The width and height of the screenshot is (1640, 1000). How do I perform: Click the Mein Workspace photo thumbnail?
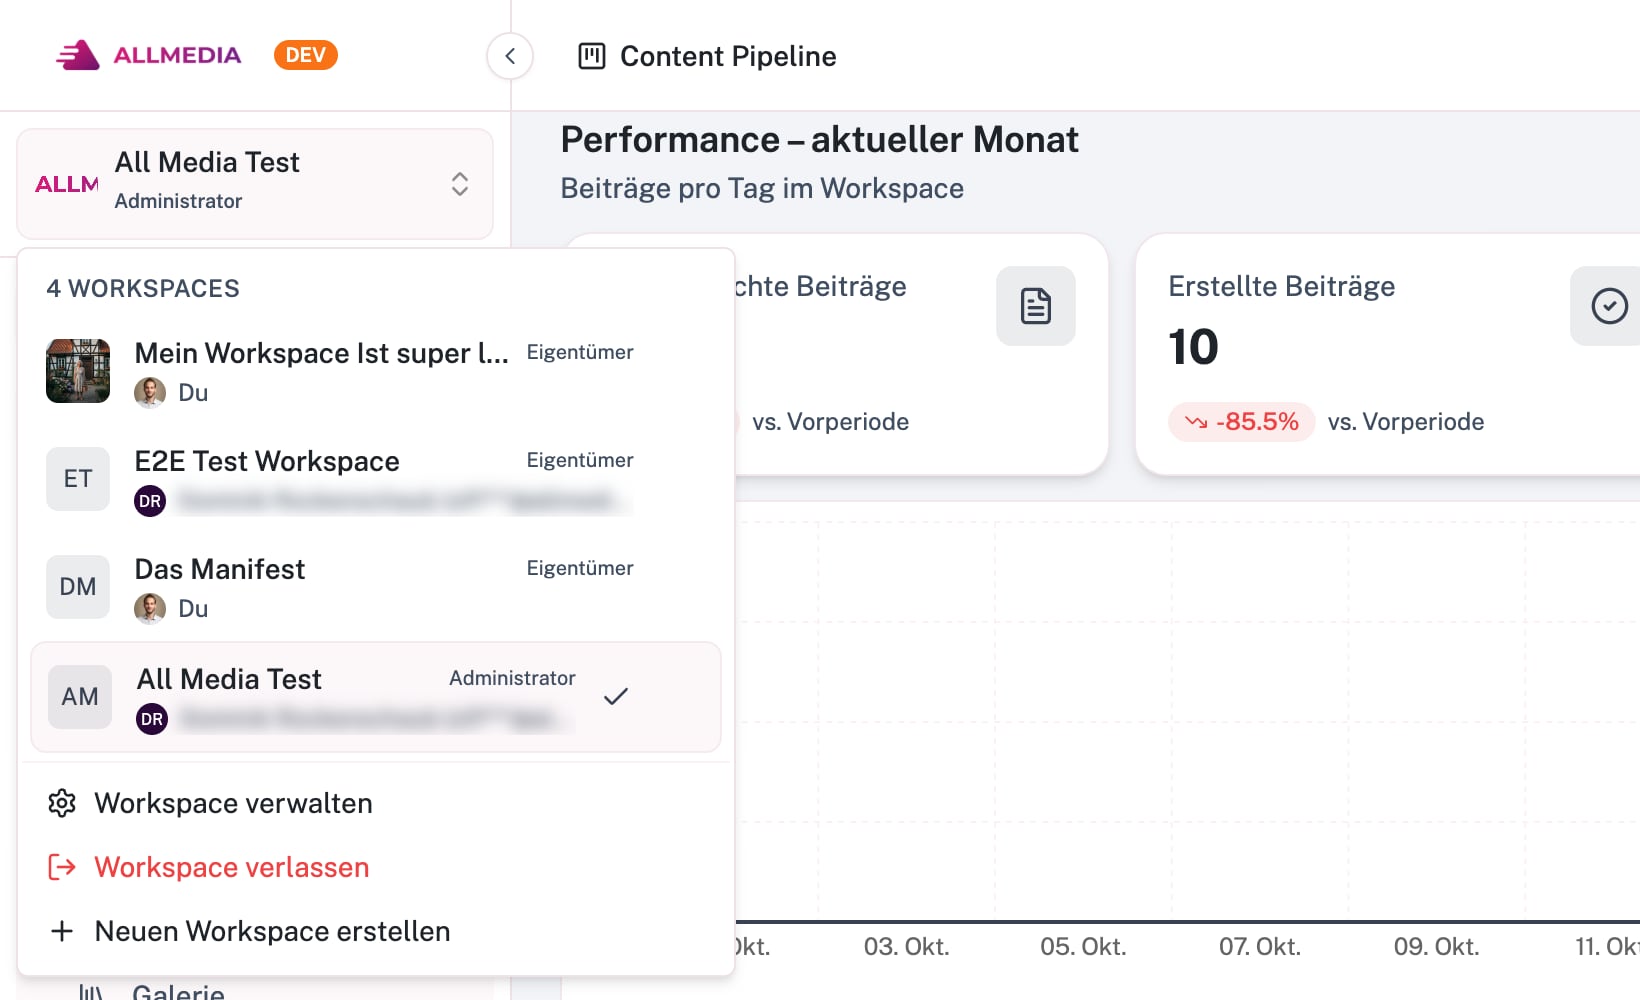click(78, 371)
